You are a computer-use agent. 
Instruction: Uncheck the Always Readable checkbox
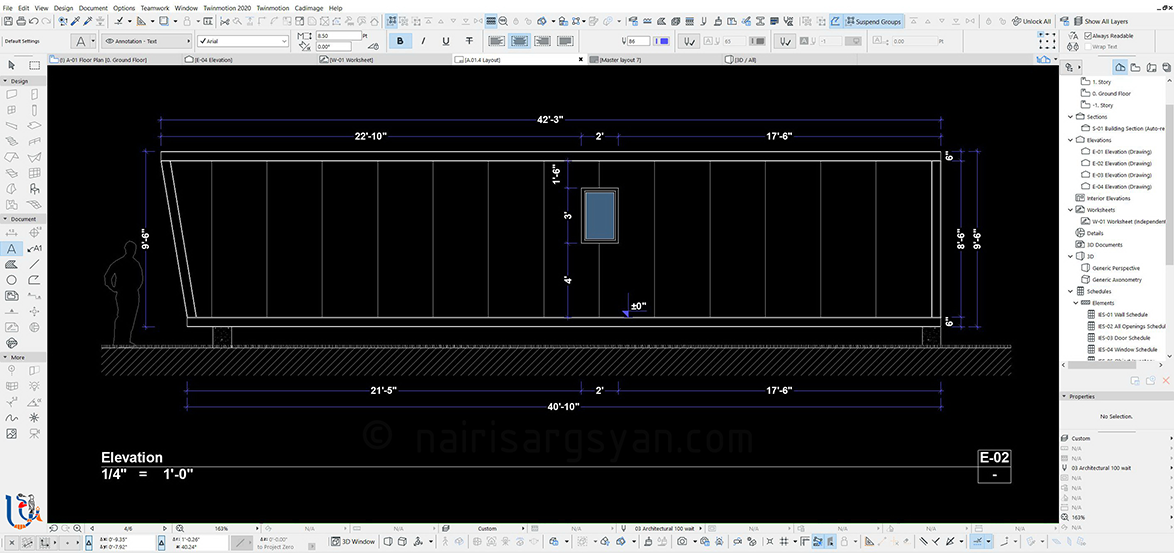point(1087,36)
